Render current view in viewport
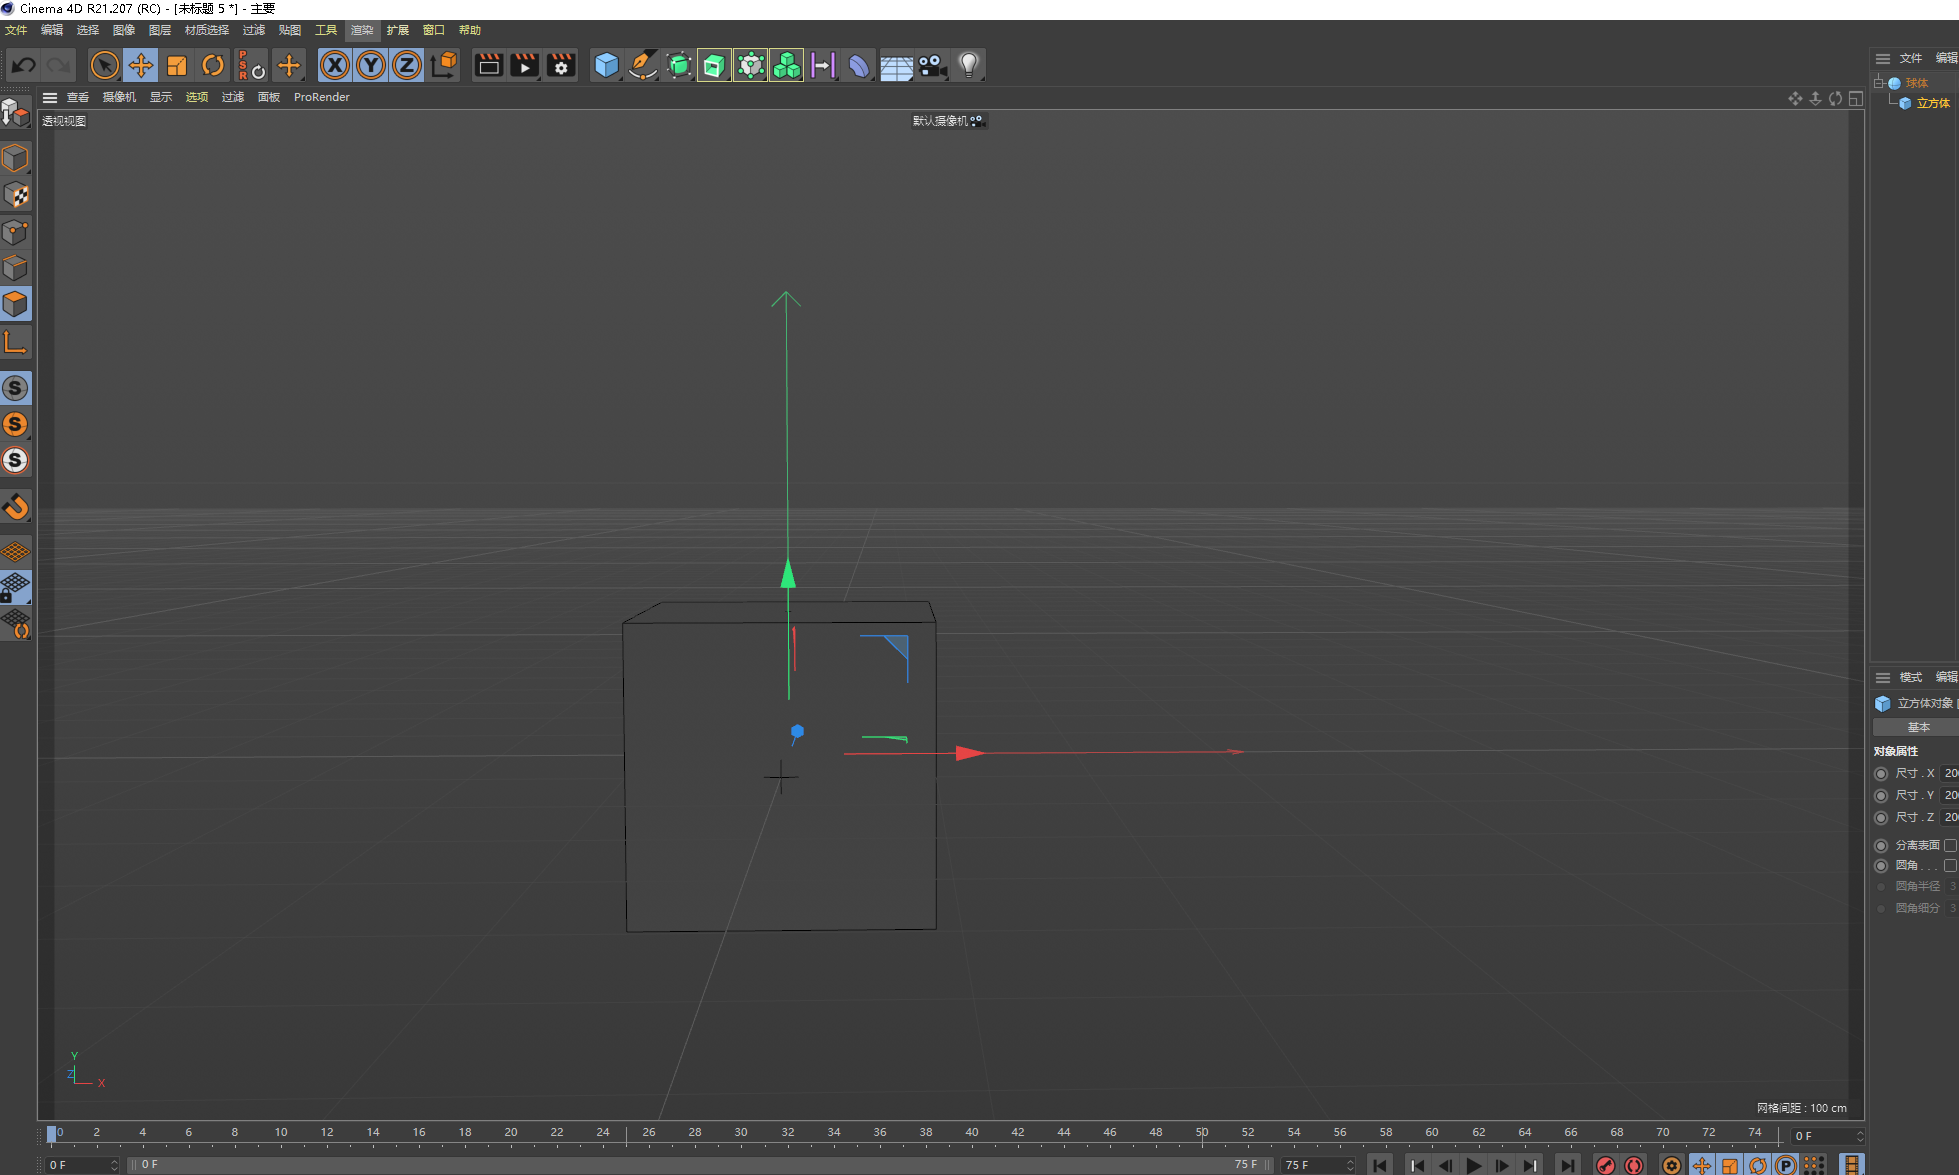The height and width of the screenshot is (1175, 1959). tap(489, 66)
